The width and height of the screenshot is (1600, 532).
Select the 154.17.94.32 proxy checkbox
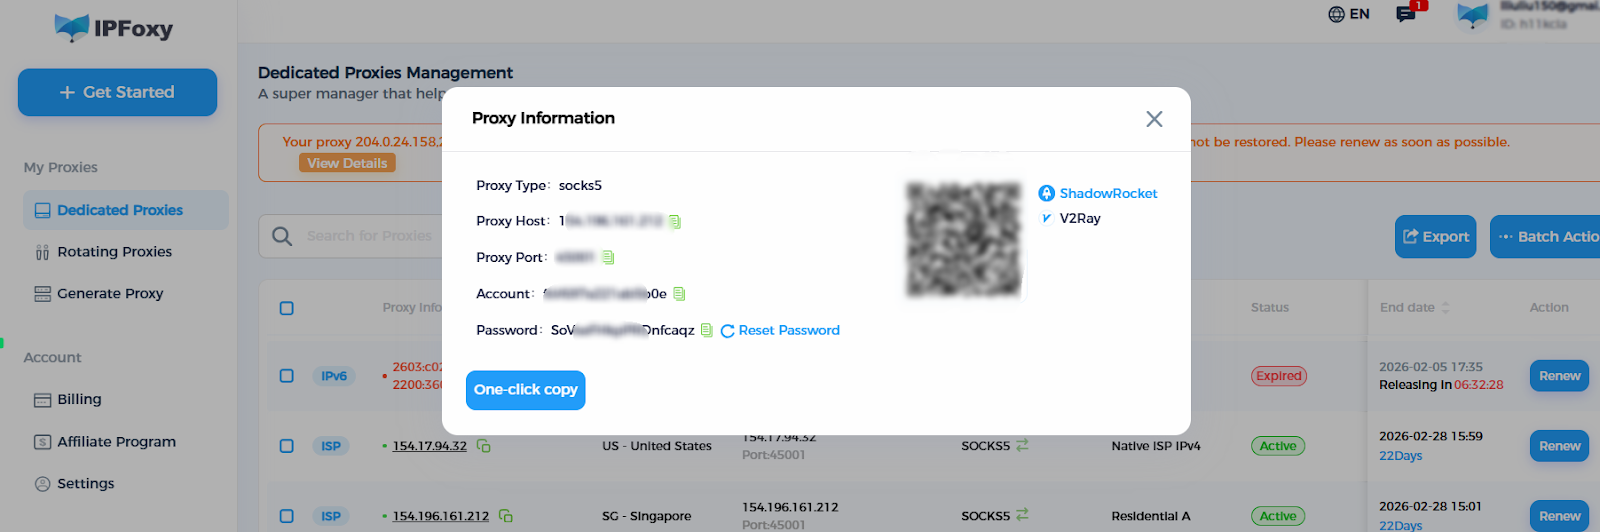[287, 446]
